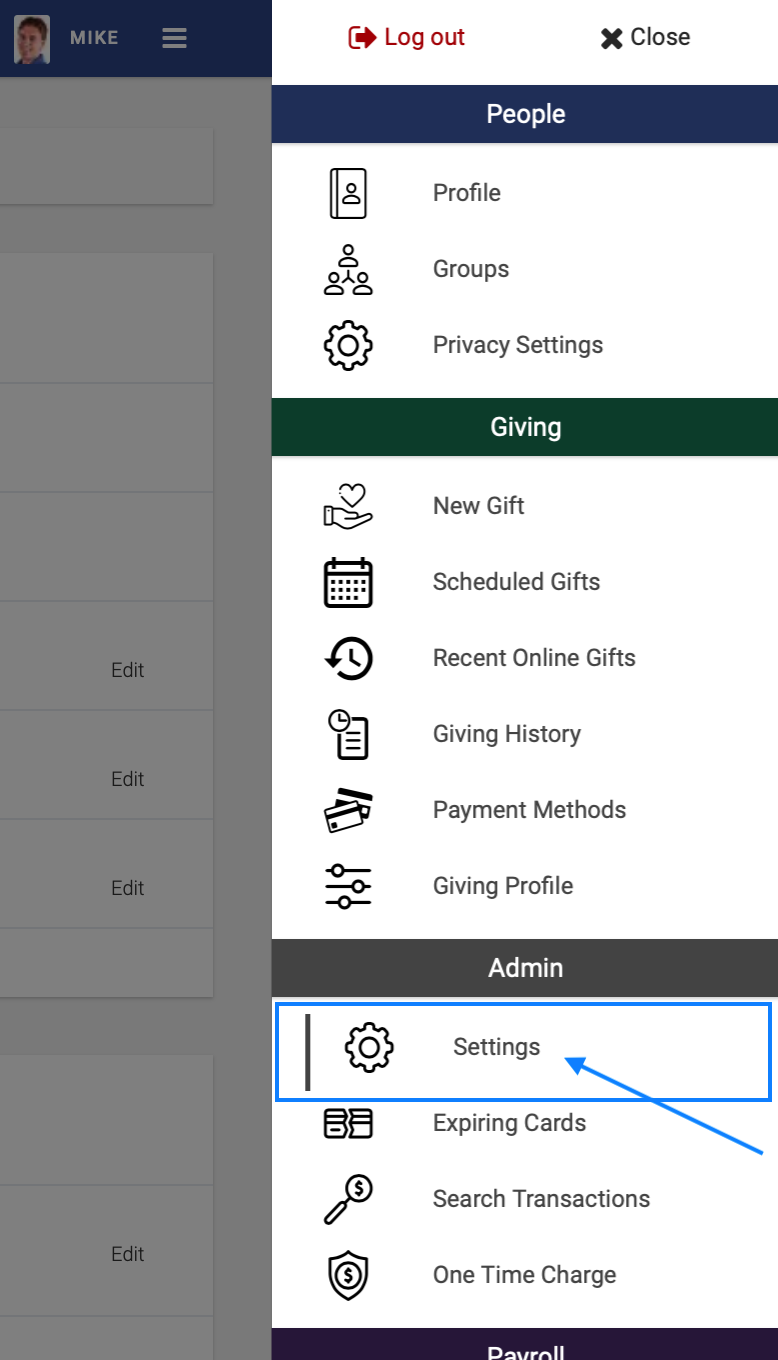Open Admin Settings menu item
Viewport: 778px width, 1360px height.
click(x=496, y=1047)
